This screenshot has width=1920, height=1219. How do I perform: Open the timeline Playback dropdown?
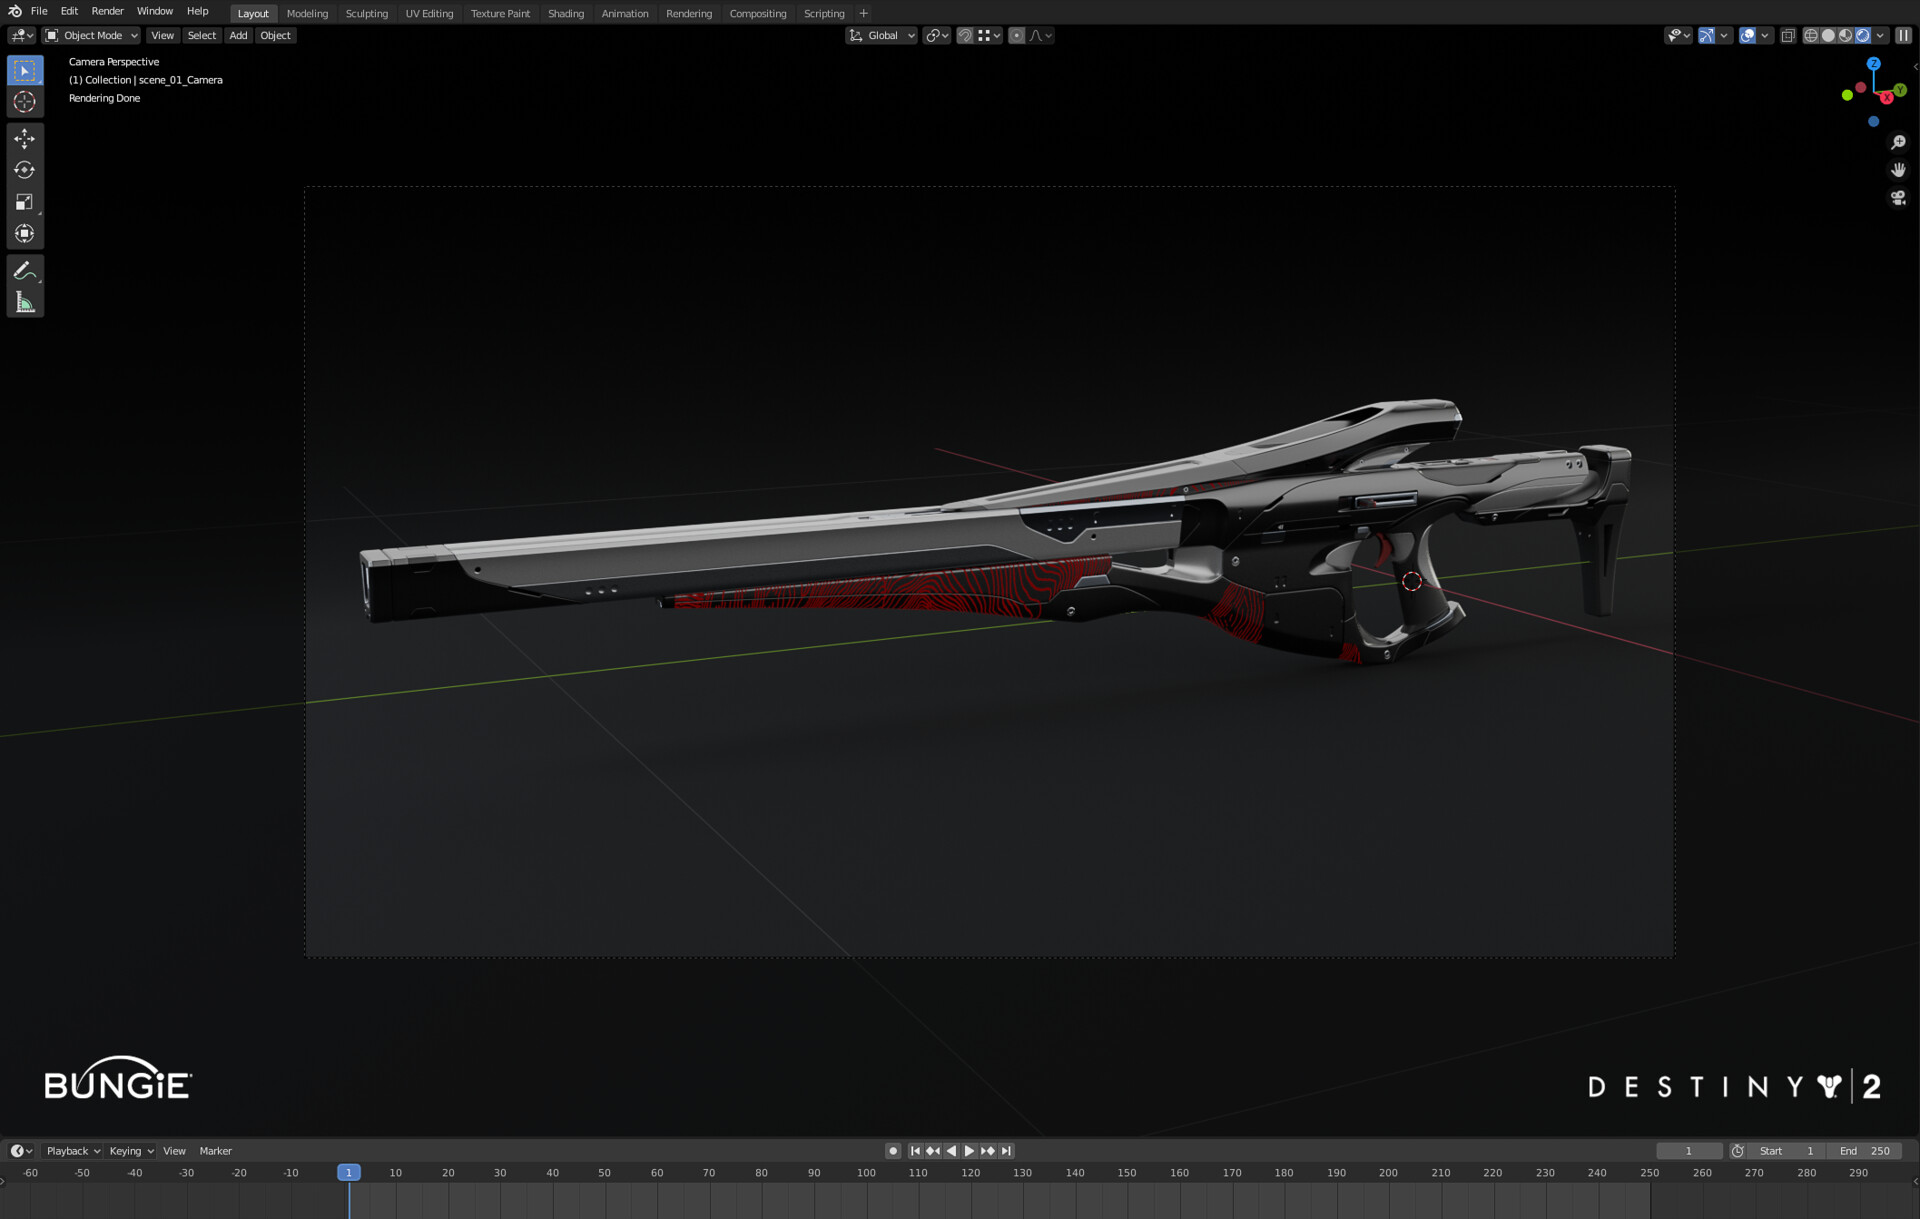(73, 1151)
